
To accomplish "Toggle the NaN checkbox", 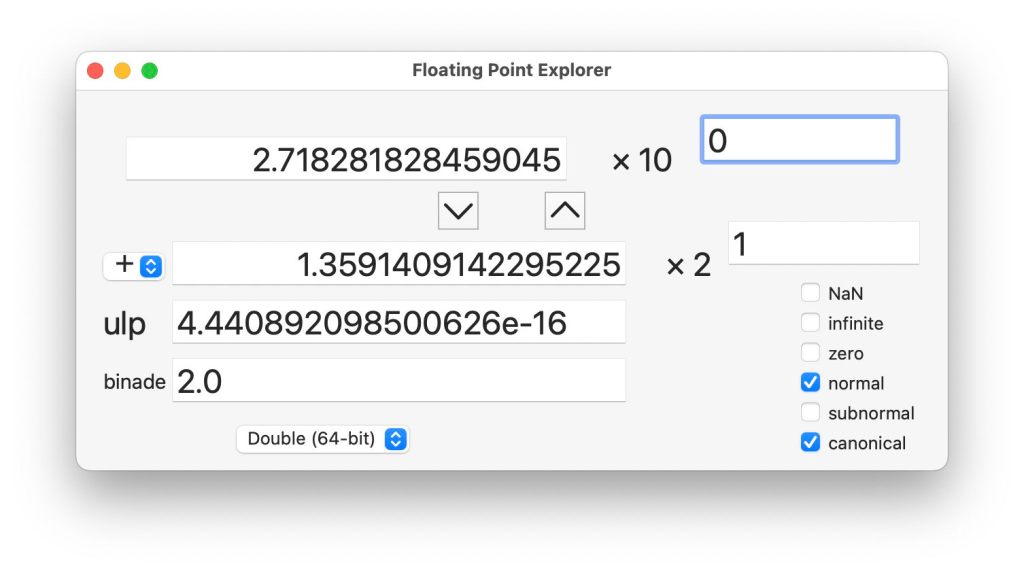I will (x=810, y=294).
